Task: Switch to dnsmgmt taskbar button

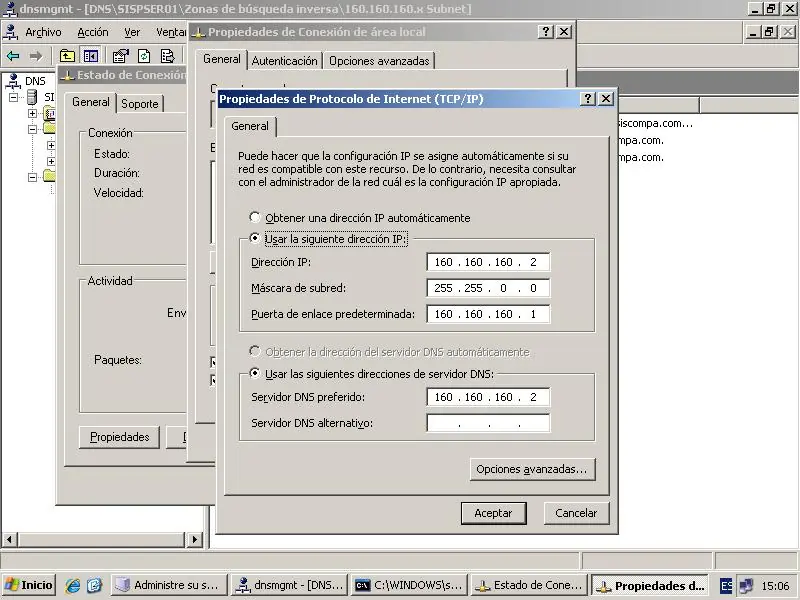Action: [289, 585]
